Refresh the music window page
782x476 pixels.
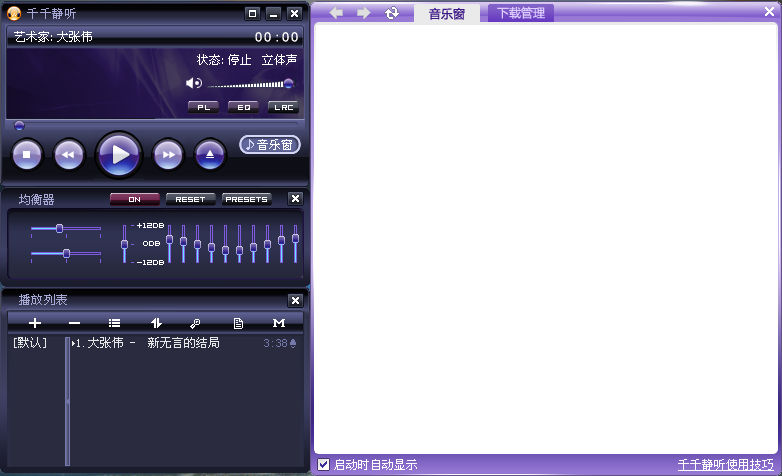(x=392, y=12)
